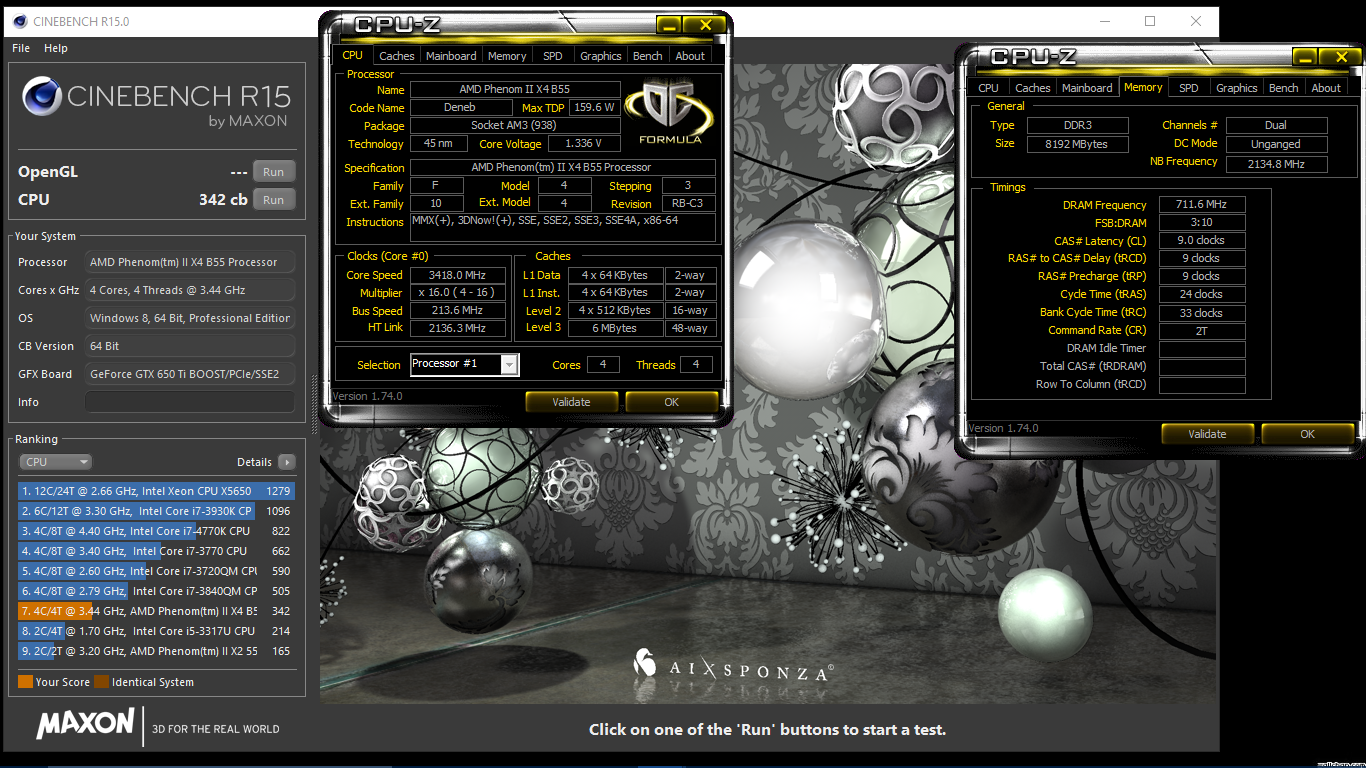Switch to Mainboard tab in right CPU-Z
Viewport: 1366px width, 768px height.
[1087, 88]
